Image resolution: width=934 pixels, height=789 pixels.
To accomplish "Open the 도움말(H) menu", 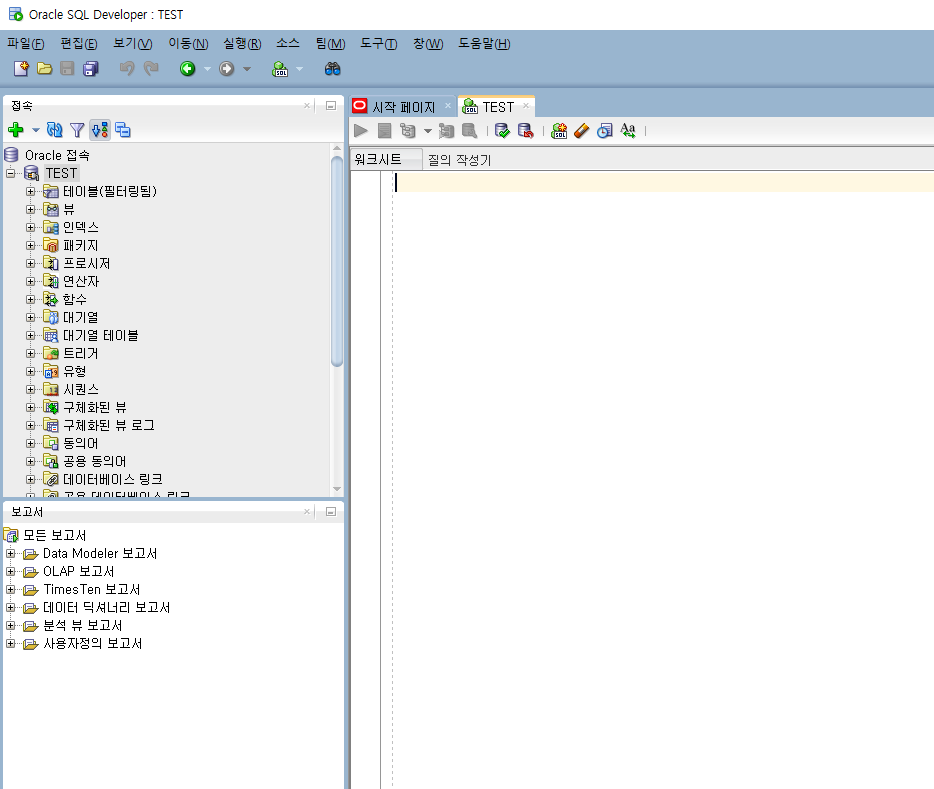I will click(x=484, y=43).
